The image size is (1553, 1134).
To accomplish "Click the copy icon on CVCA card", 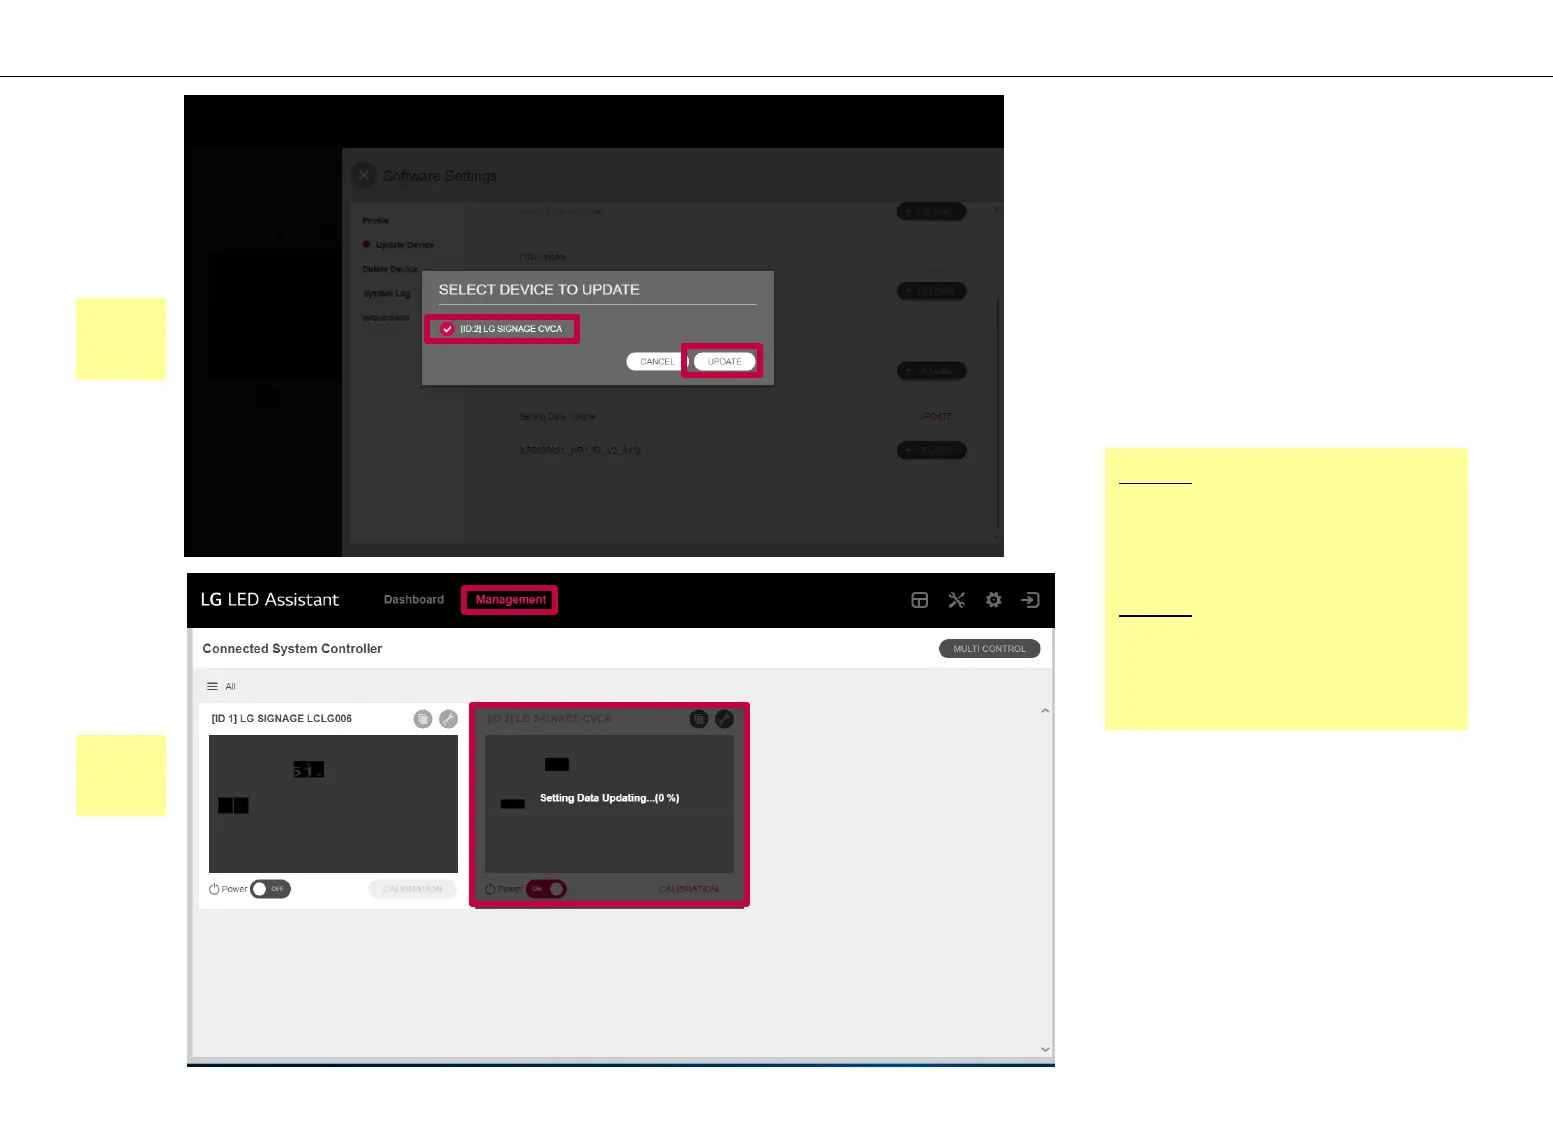I will pyautogui.click(x=699, y=719).
